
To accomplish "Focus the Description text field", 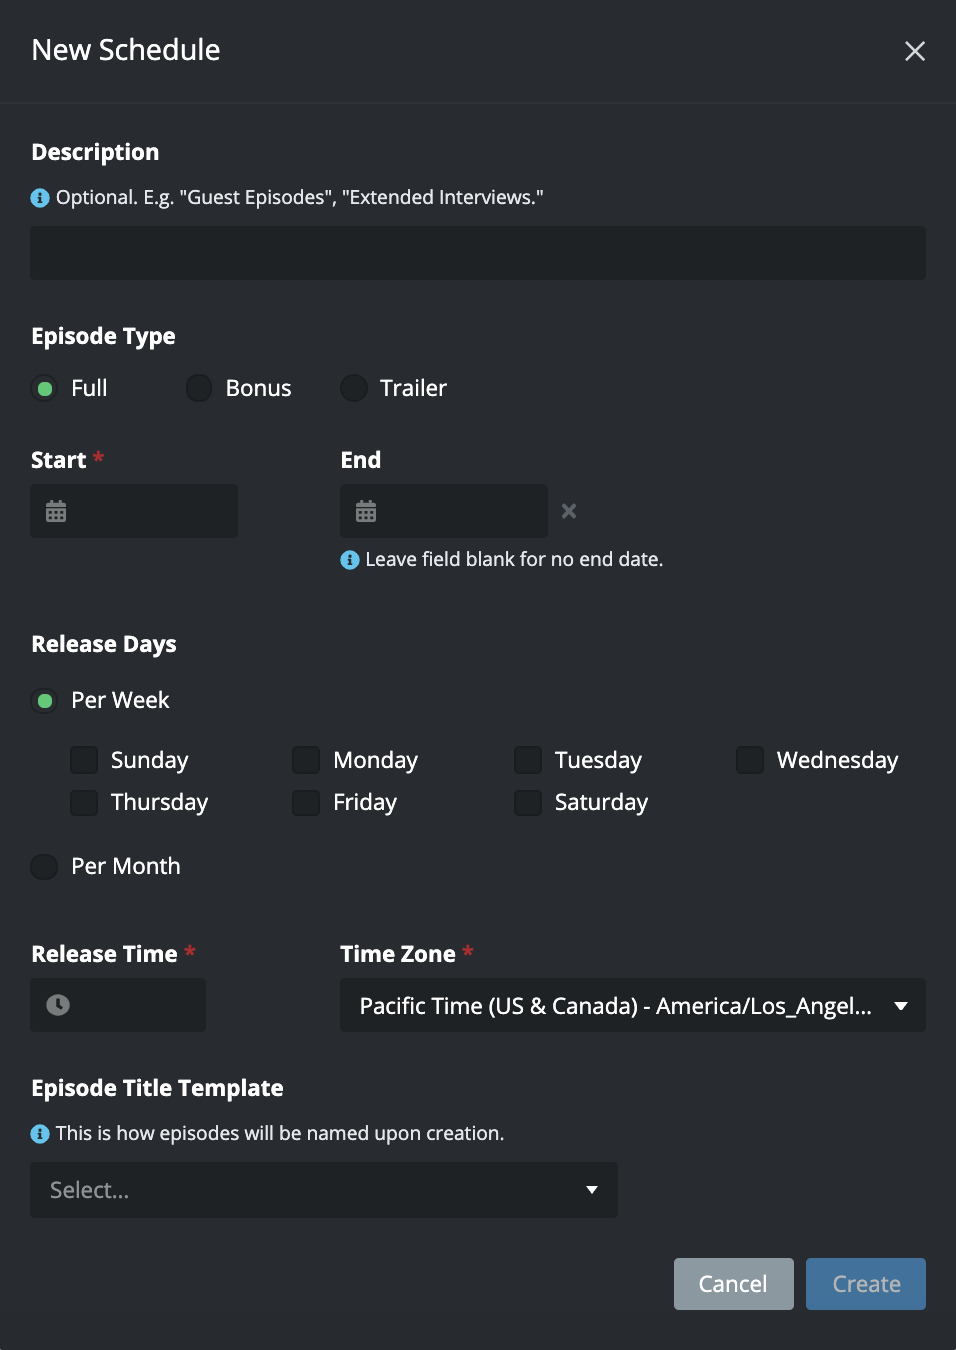I will point(477,253).
